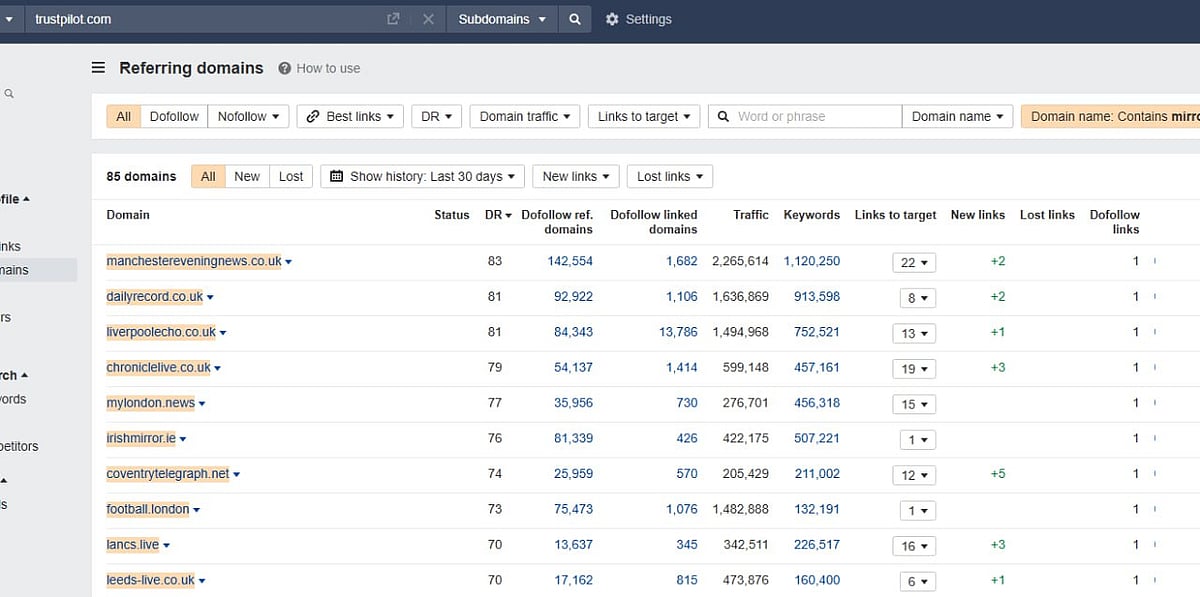Select the All link-type filter
The image size is (1200, 597).
pyautogui.click(x=124, y=116)
